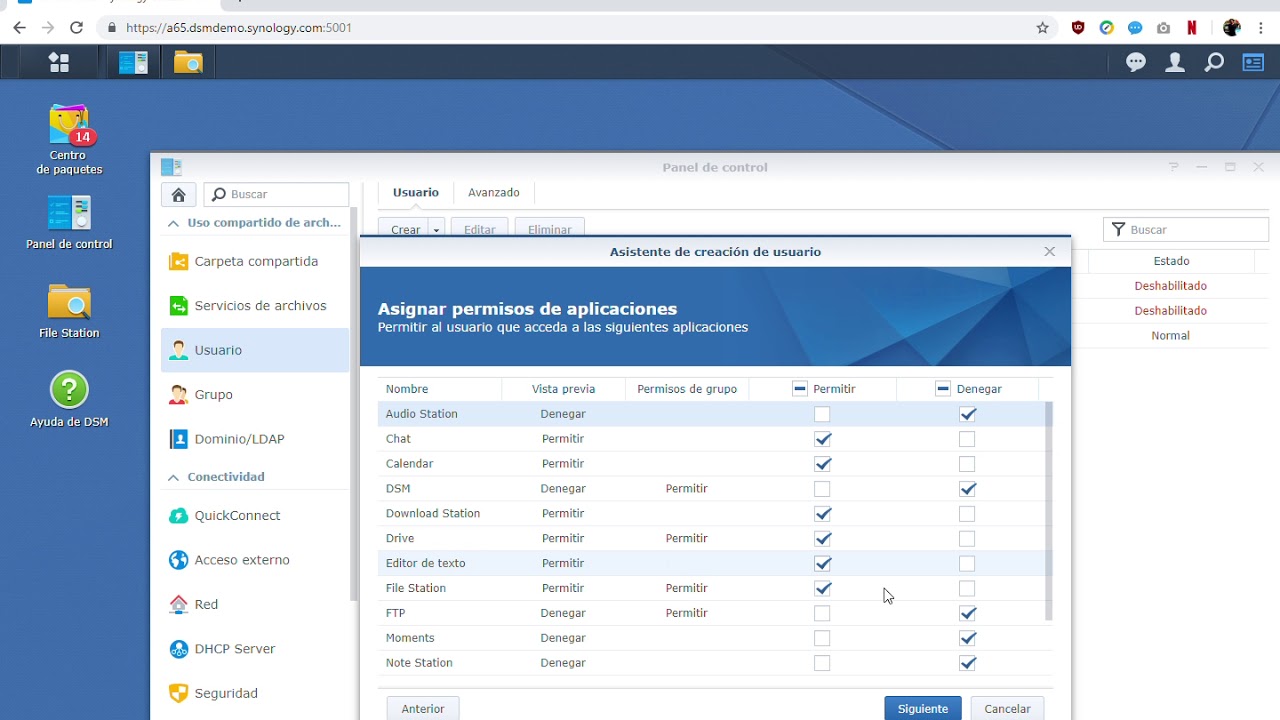Click applications list vertical scrollbar
This screenshot has width=1280, height=720.
1048,512
